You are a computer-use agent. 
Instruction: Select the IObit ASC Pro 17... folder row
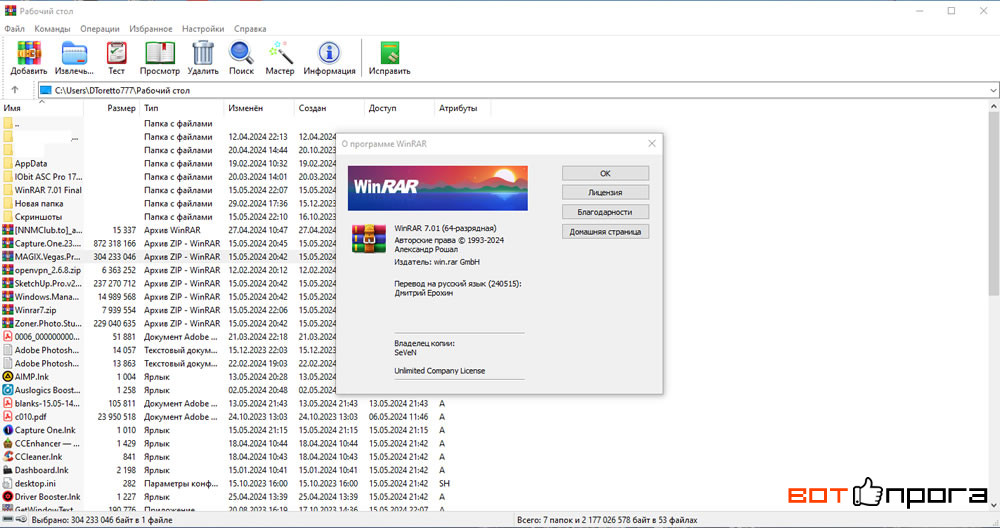point(245,177)
